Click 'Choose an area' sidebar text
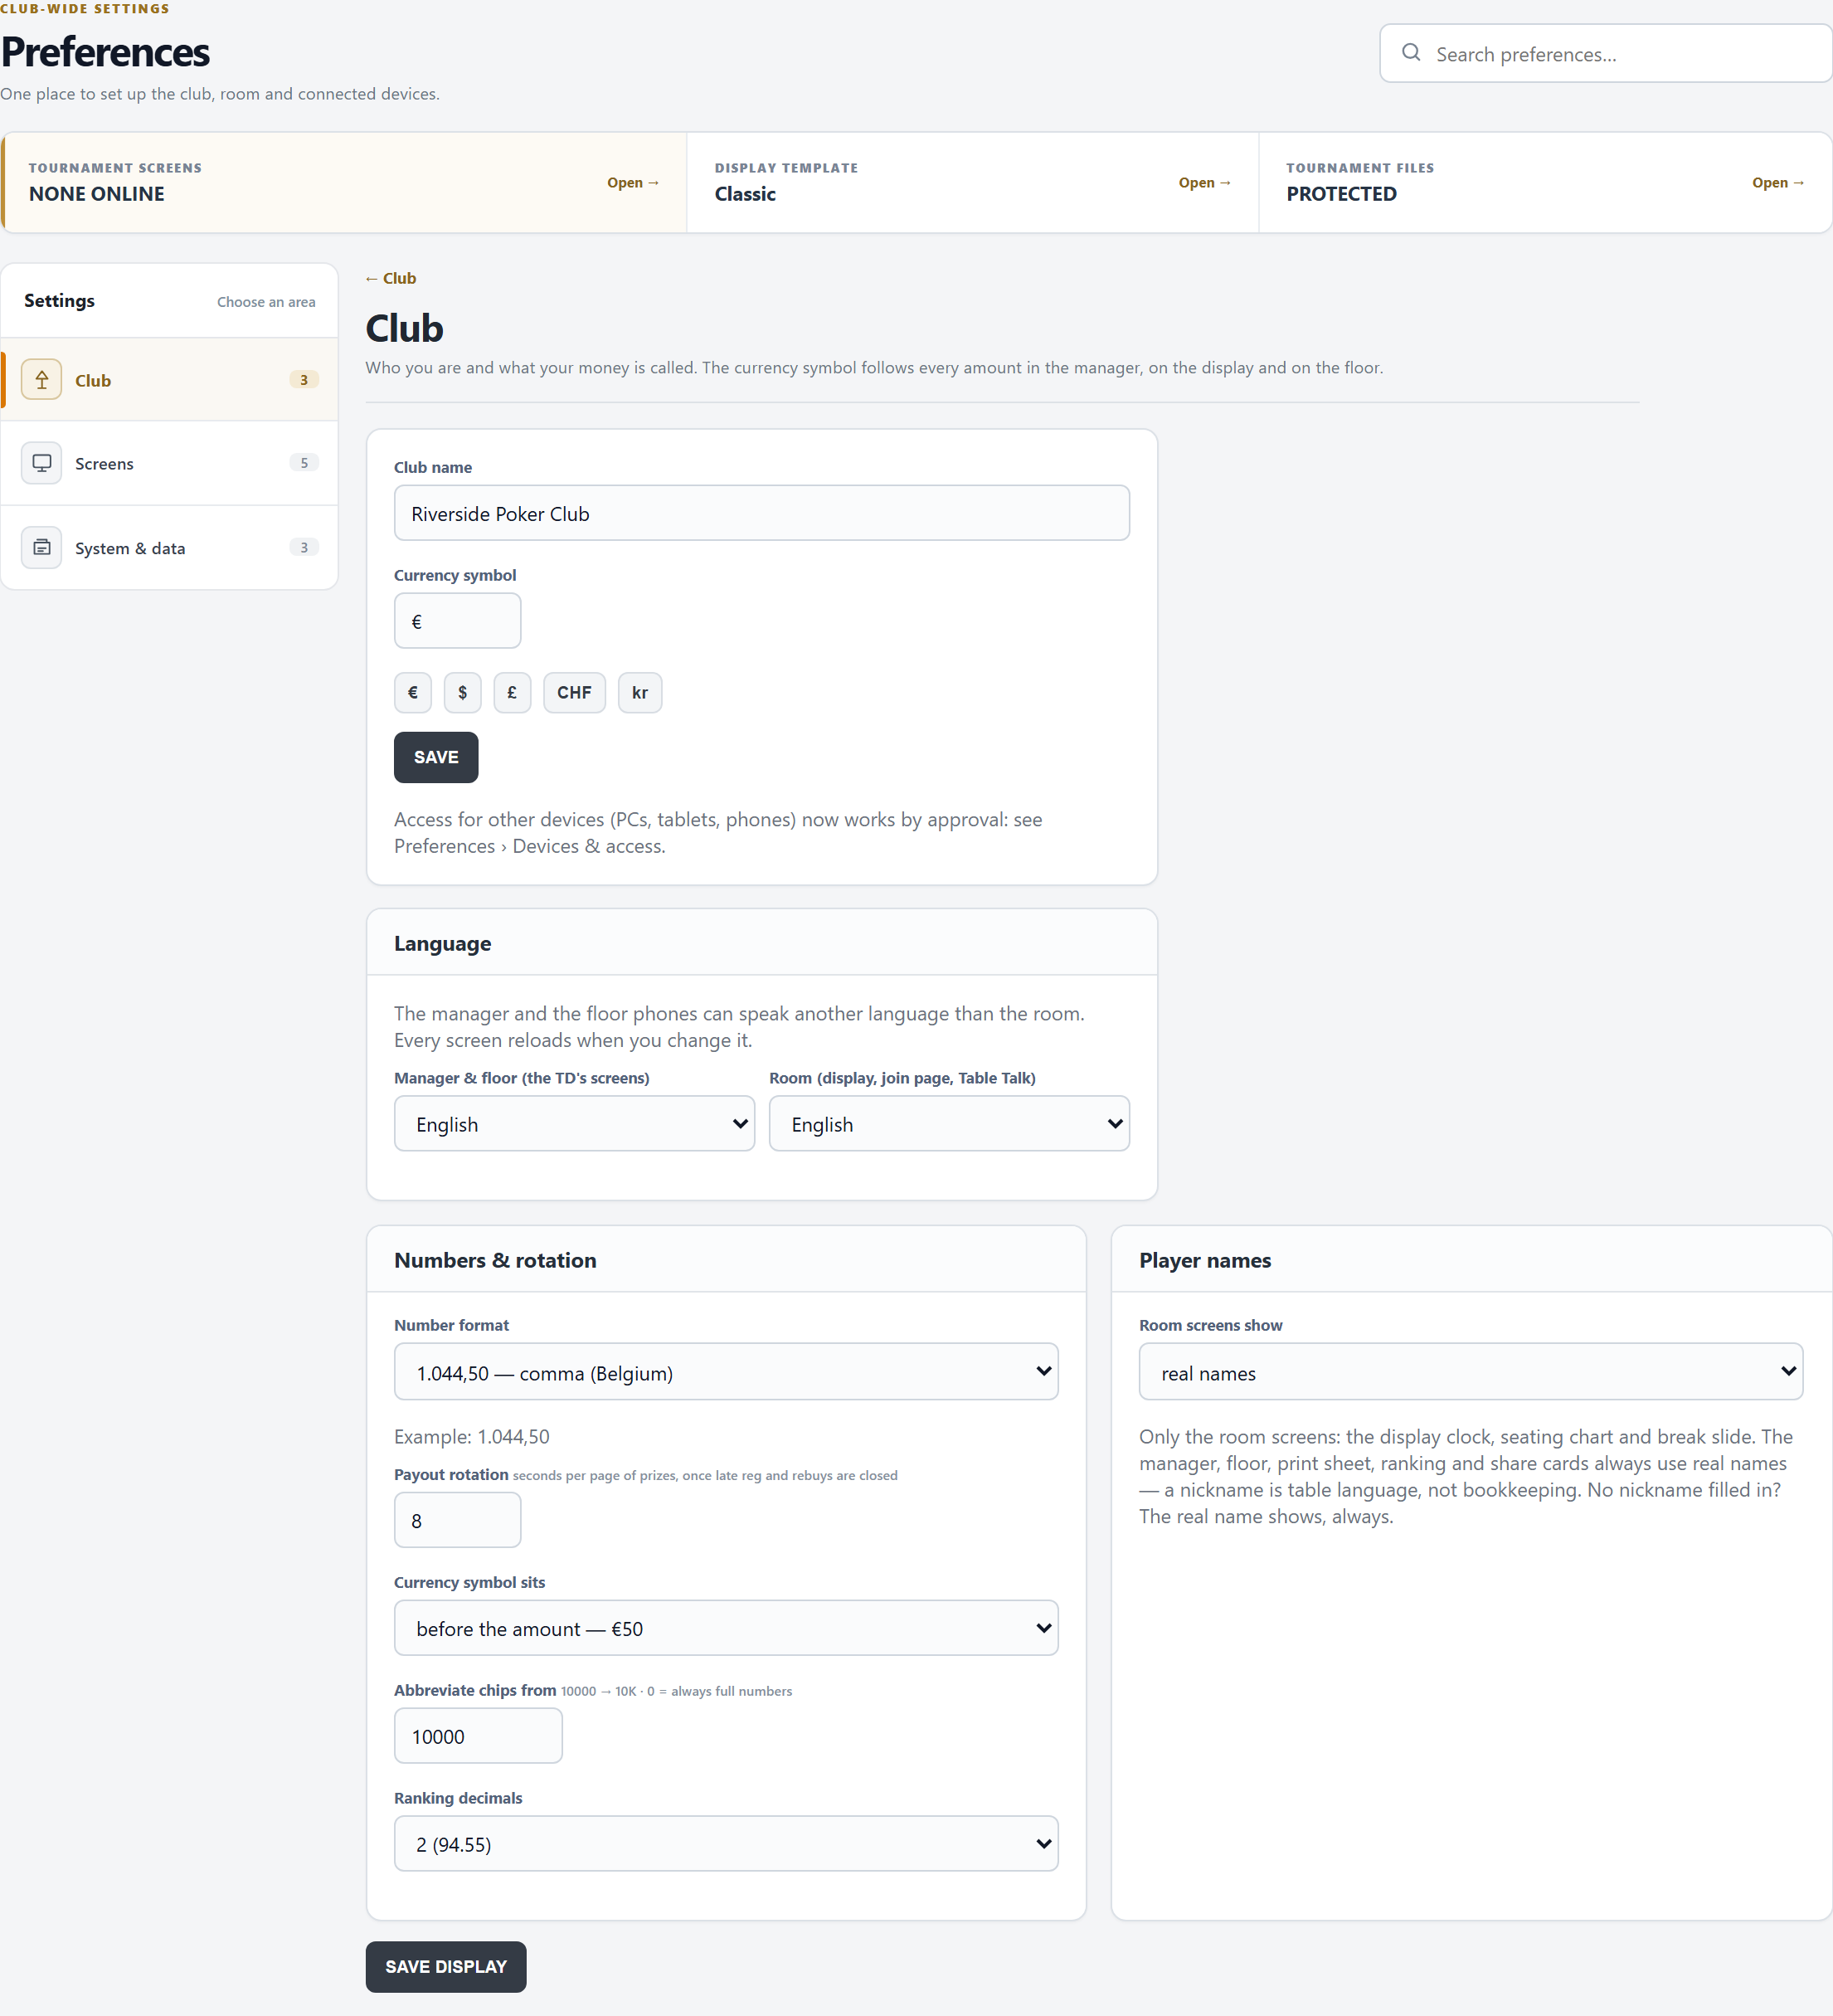 point(266,301)
